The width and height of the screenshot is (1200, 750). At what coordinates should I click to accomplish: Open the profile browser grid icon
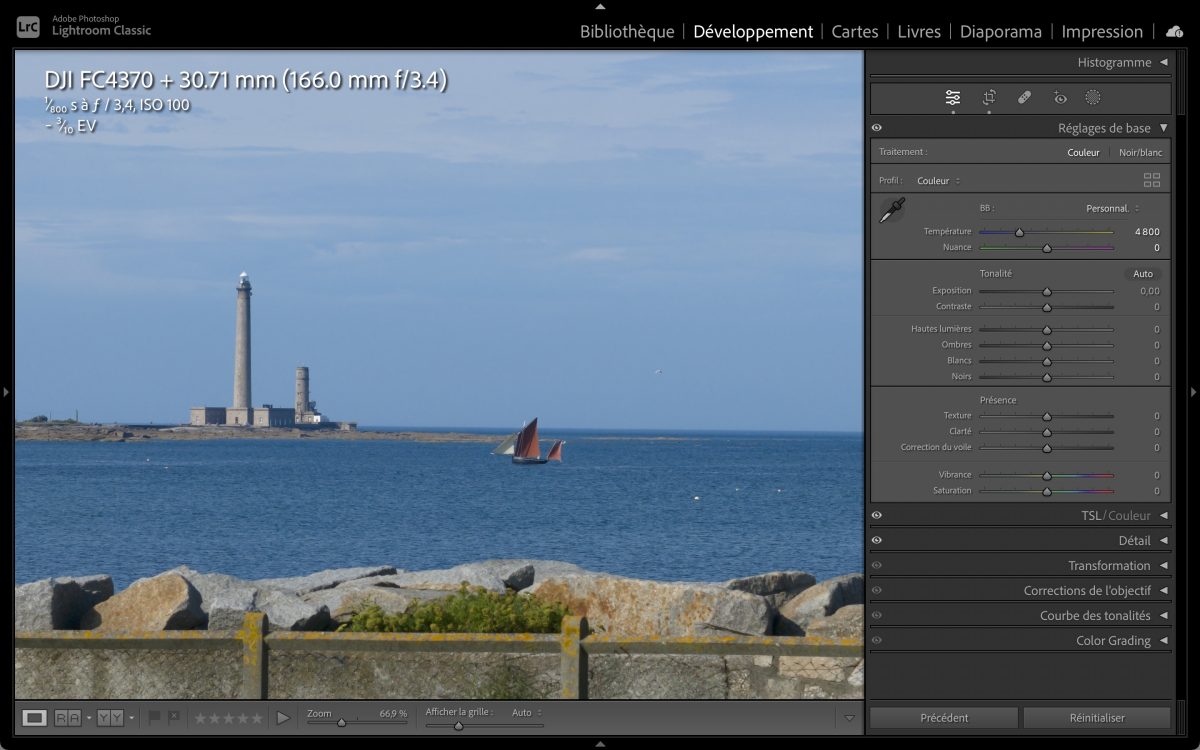click(x=1152, y=180)
